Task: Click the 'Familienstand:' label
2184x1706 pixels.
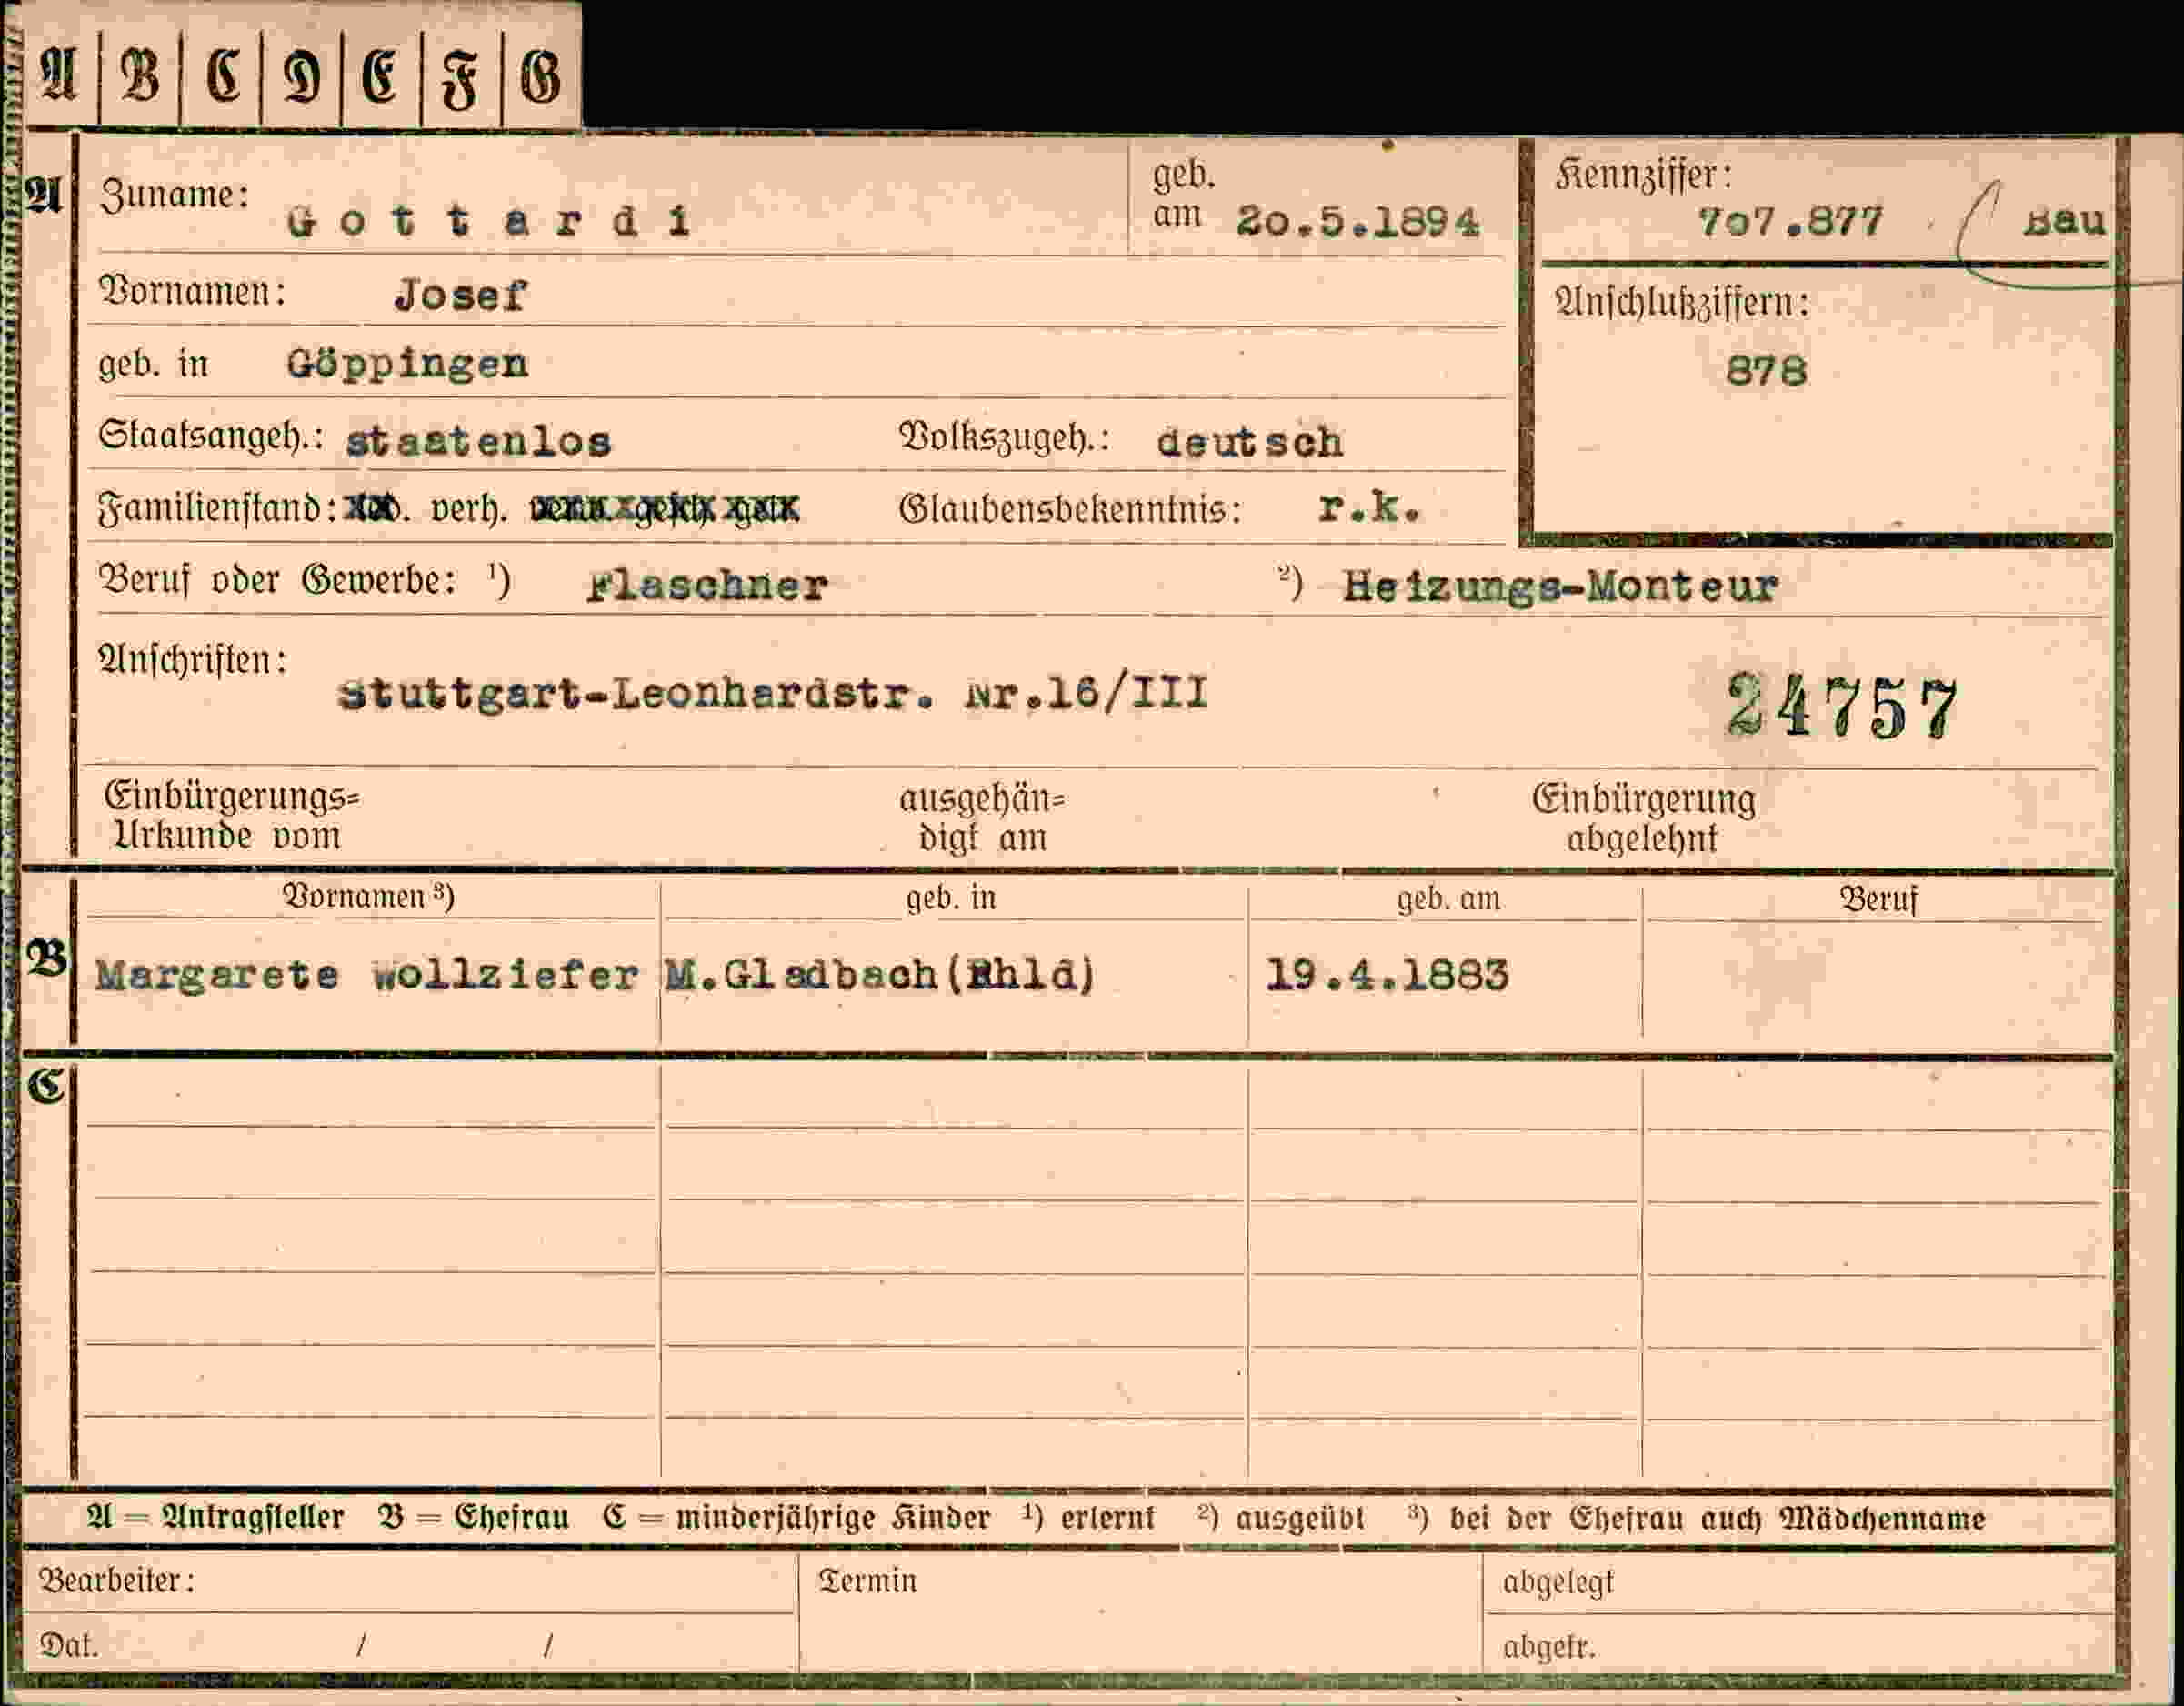Action: tap(217, 508)
